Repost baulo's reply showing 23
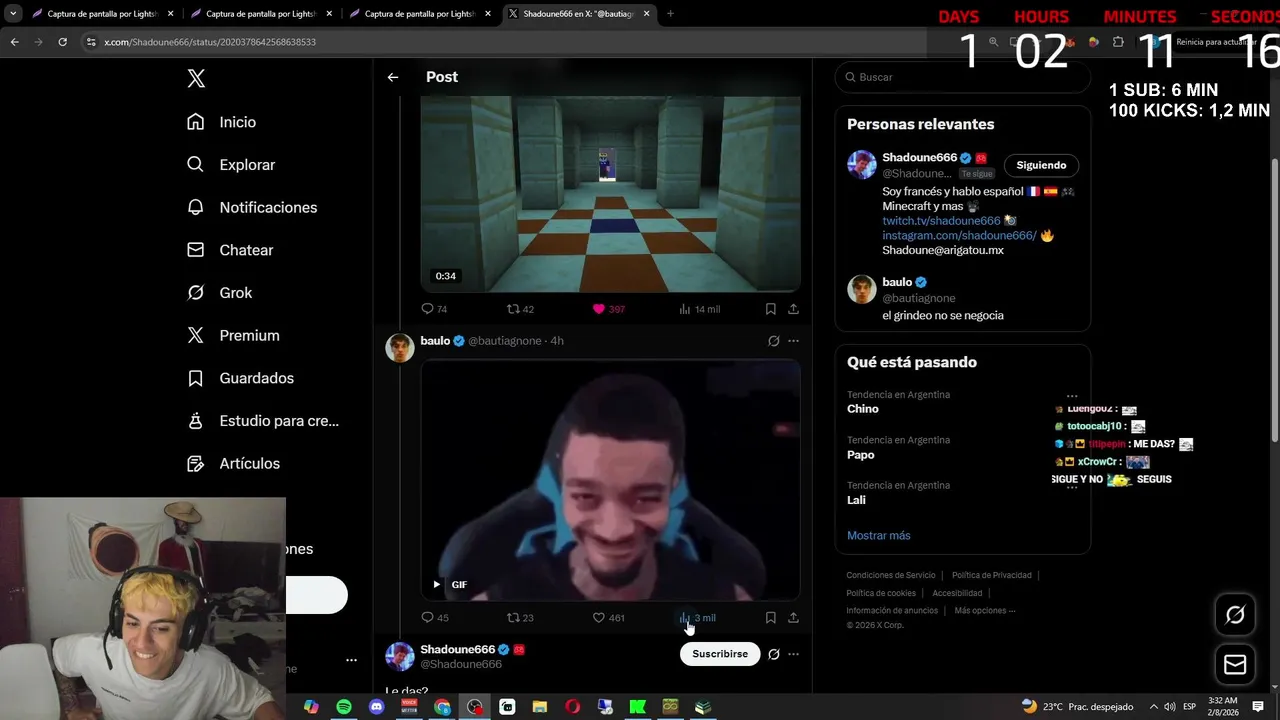The height and width of the screenshot is (720, 1280). (513, 618)
